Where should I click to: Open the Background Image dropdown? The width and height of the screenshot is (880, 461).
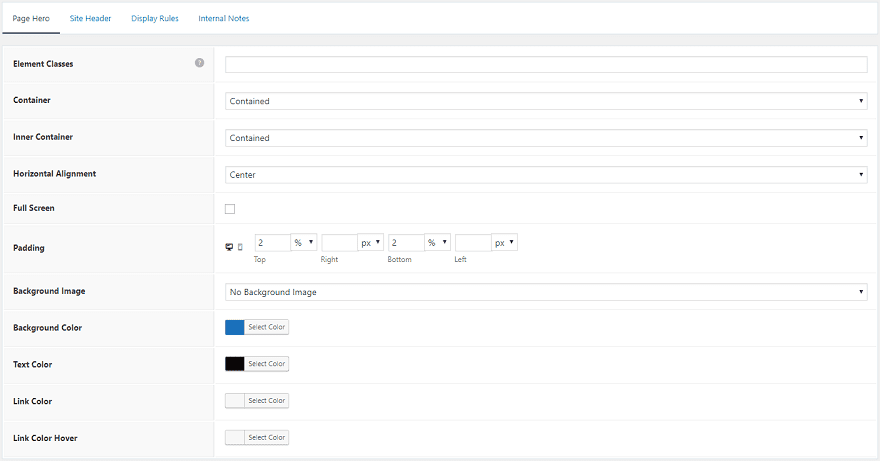tap(546, 292)
